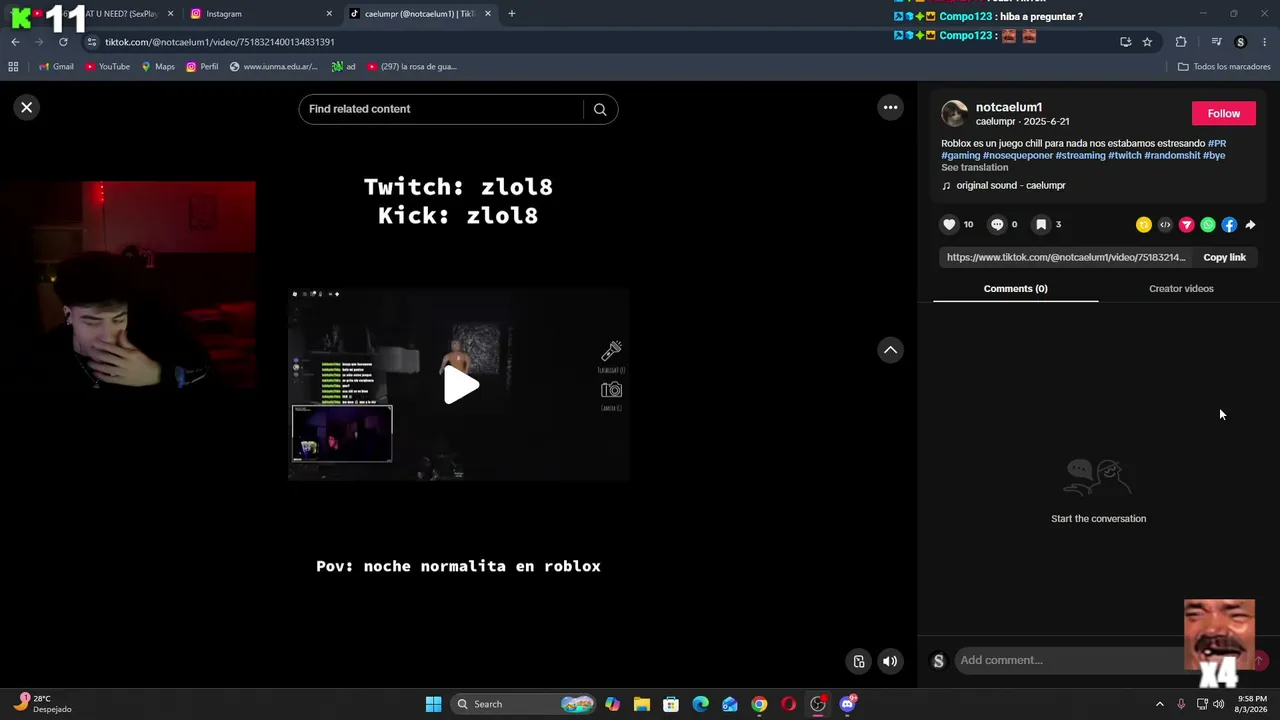Viewport: 1280px width, 720px height.
Task: Mute the video with speaker icon
Action: (x=890, y=661)
